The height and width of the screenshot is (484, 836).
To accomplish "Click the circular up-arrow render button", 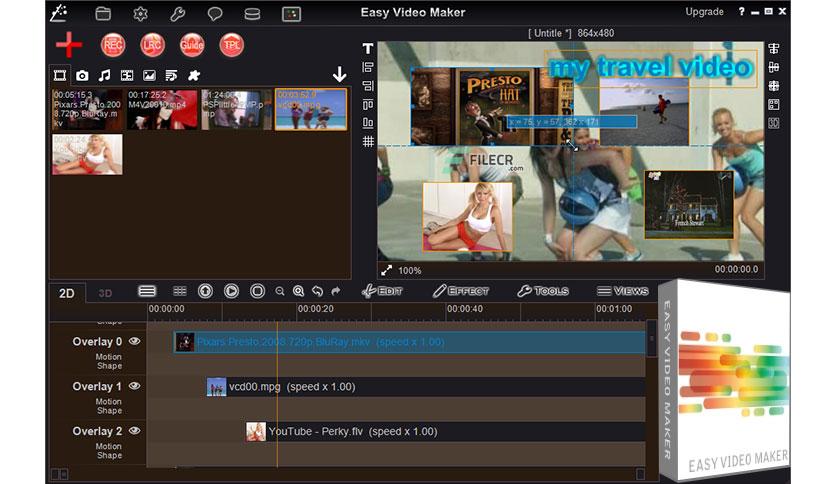I will pyautogui.click(x=205, y=291).
